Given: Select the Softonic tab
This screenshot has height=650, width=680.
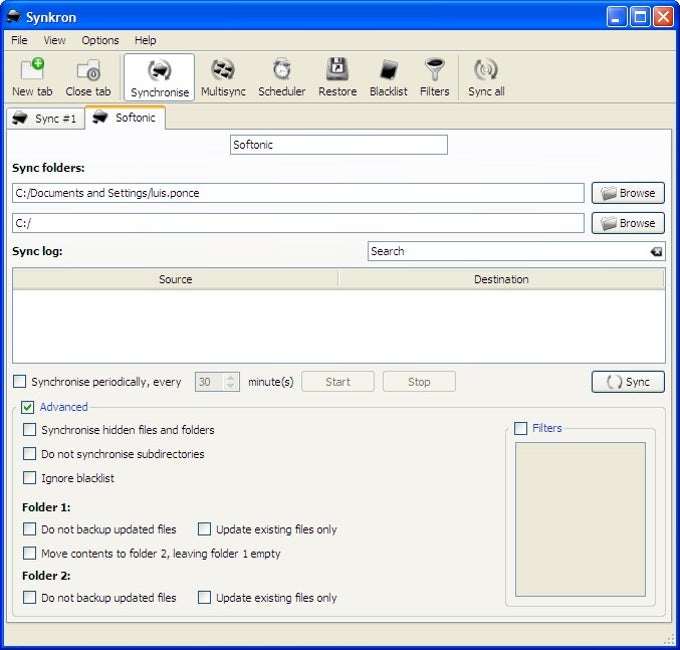Looking at the screenshot, I should pyautogui.click(x=125, y=118).
